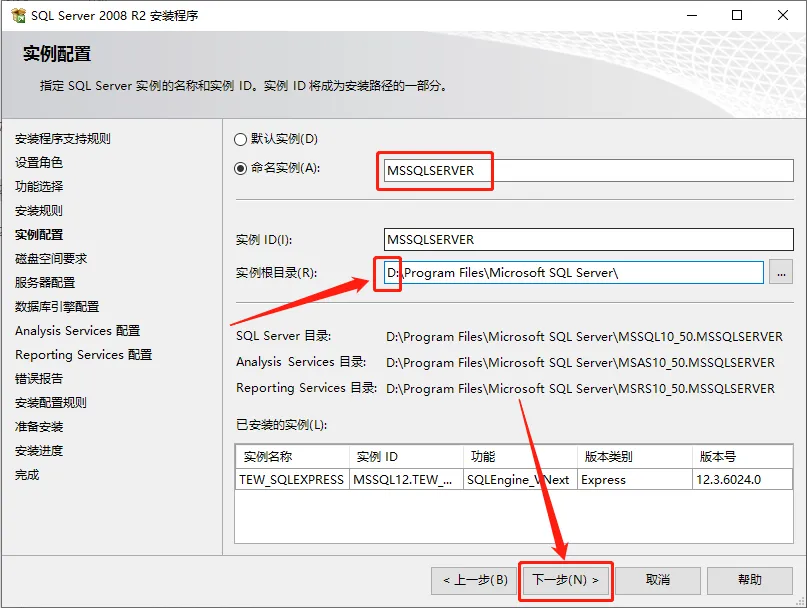This screenshot has height=608, width=807.
Task: Select 安装配置规则 step in sidebar
Action: [50, 403]
